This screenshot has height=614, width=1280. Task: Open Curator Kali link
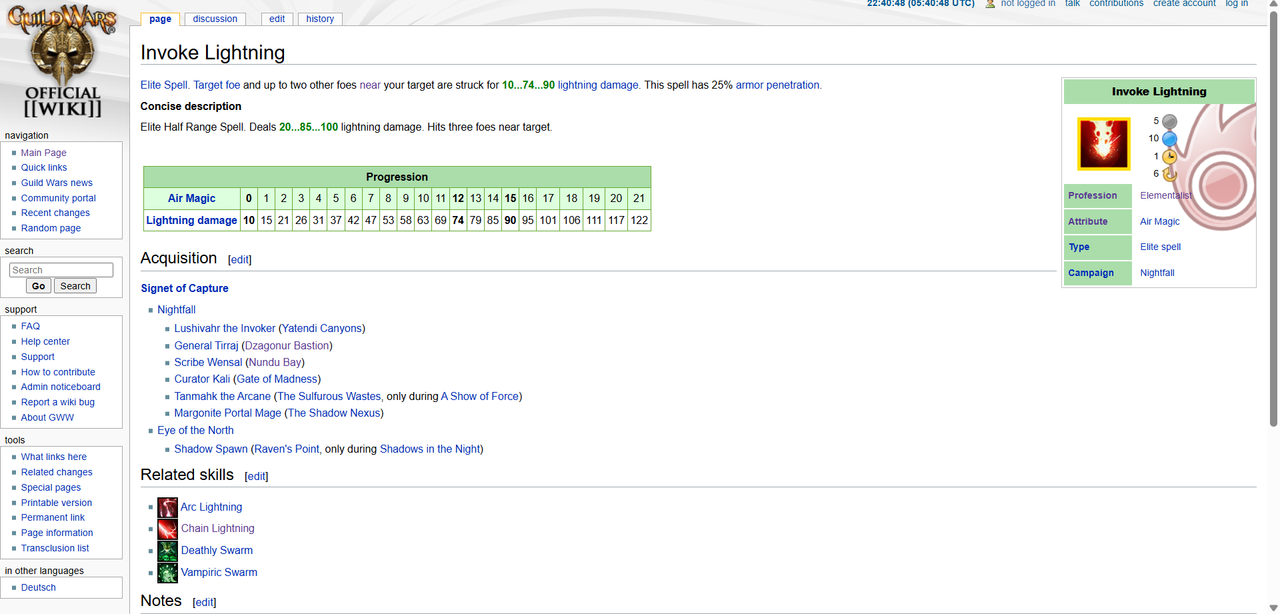click(x=202, y=379)
